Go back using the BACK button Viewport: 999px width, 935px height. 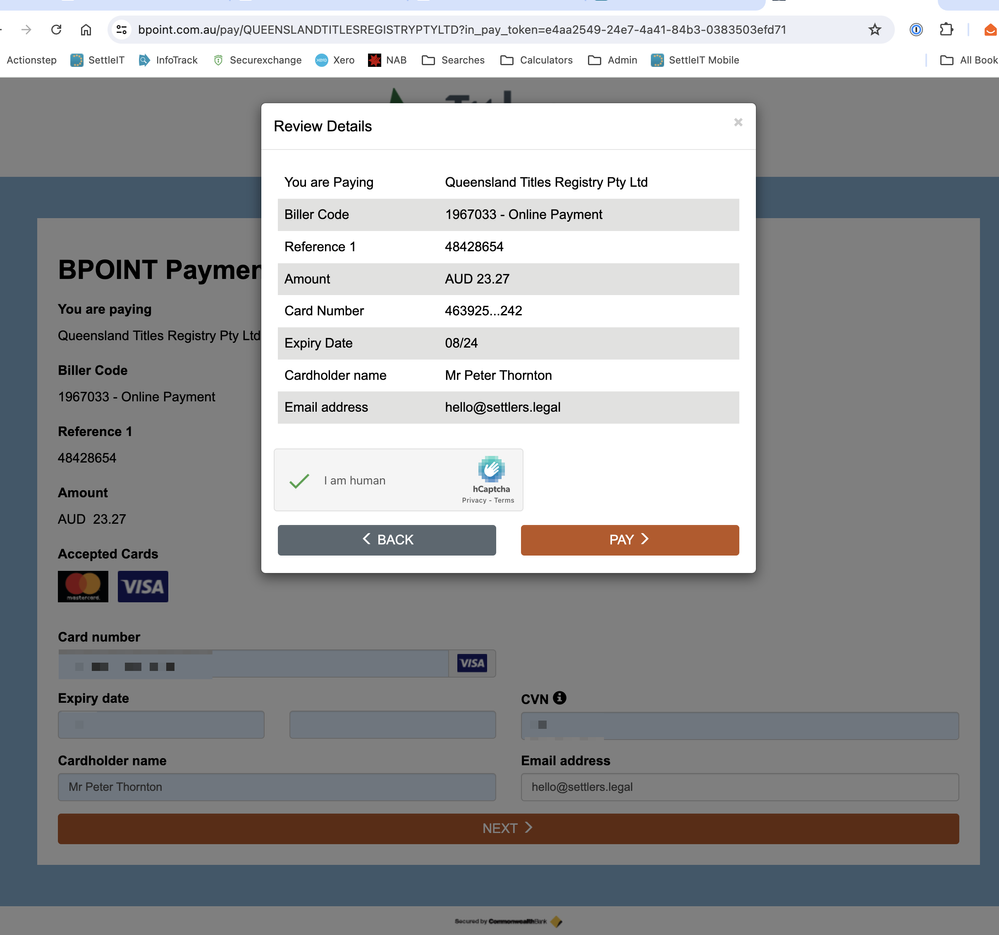[x=387, y=540]
